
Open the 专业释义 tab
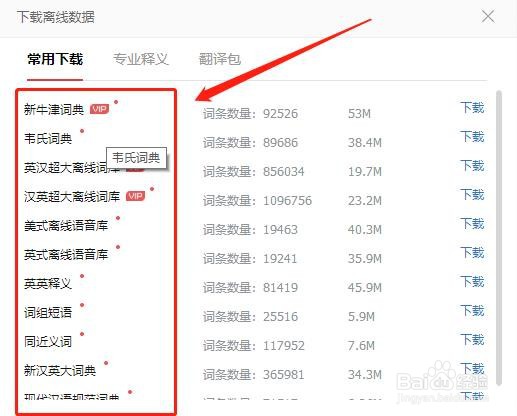point(141,59)
